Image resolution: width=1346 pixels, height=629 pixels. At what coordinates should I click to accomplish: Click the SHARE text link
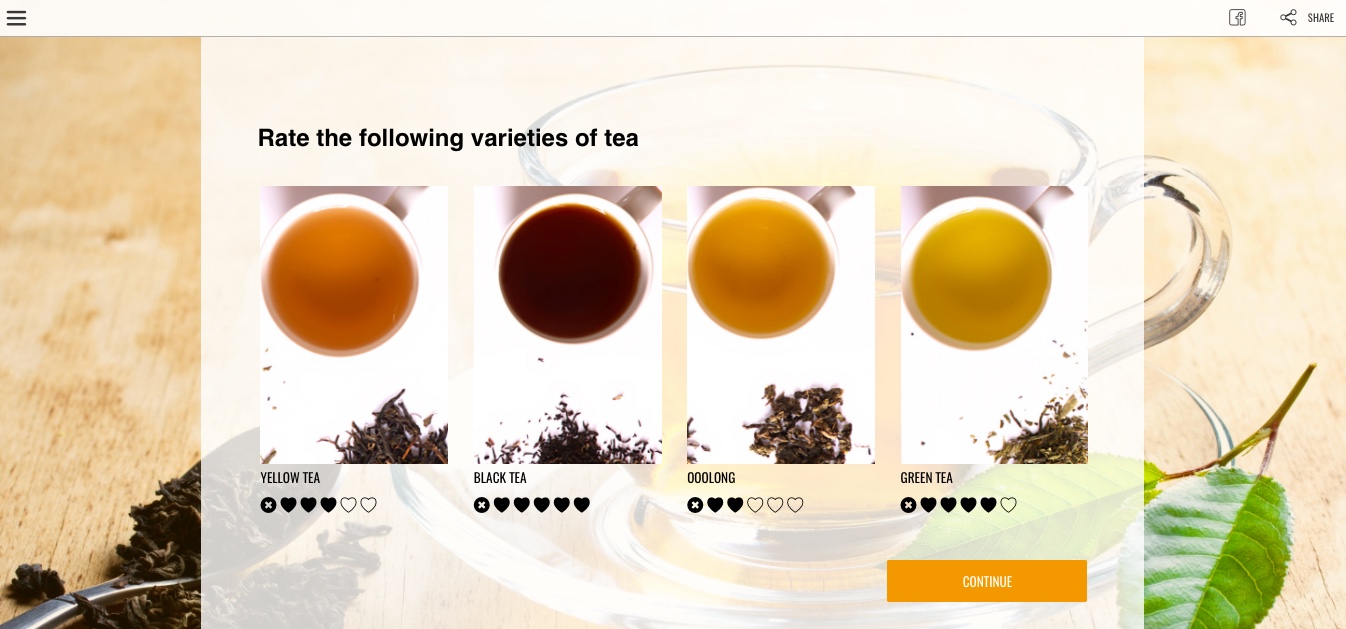(1321, 18)
